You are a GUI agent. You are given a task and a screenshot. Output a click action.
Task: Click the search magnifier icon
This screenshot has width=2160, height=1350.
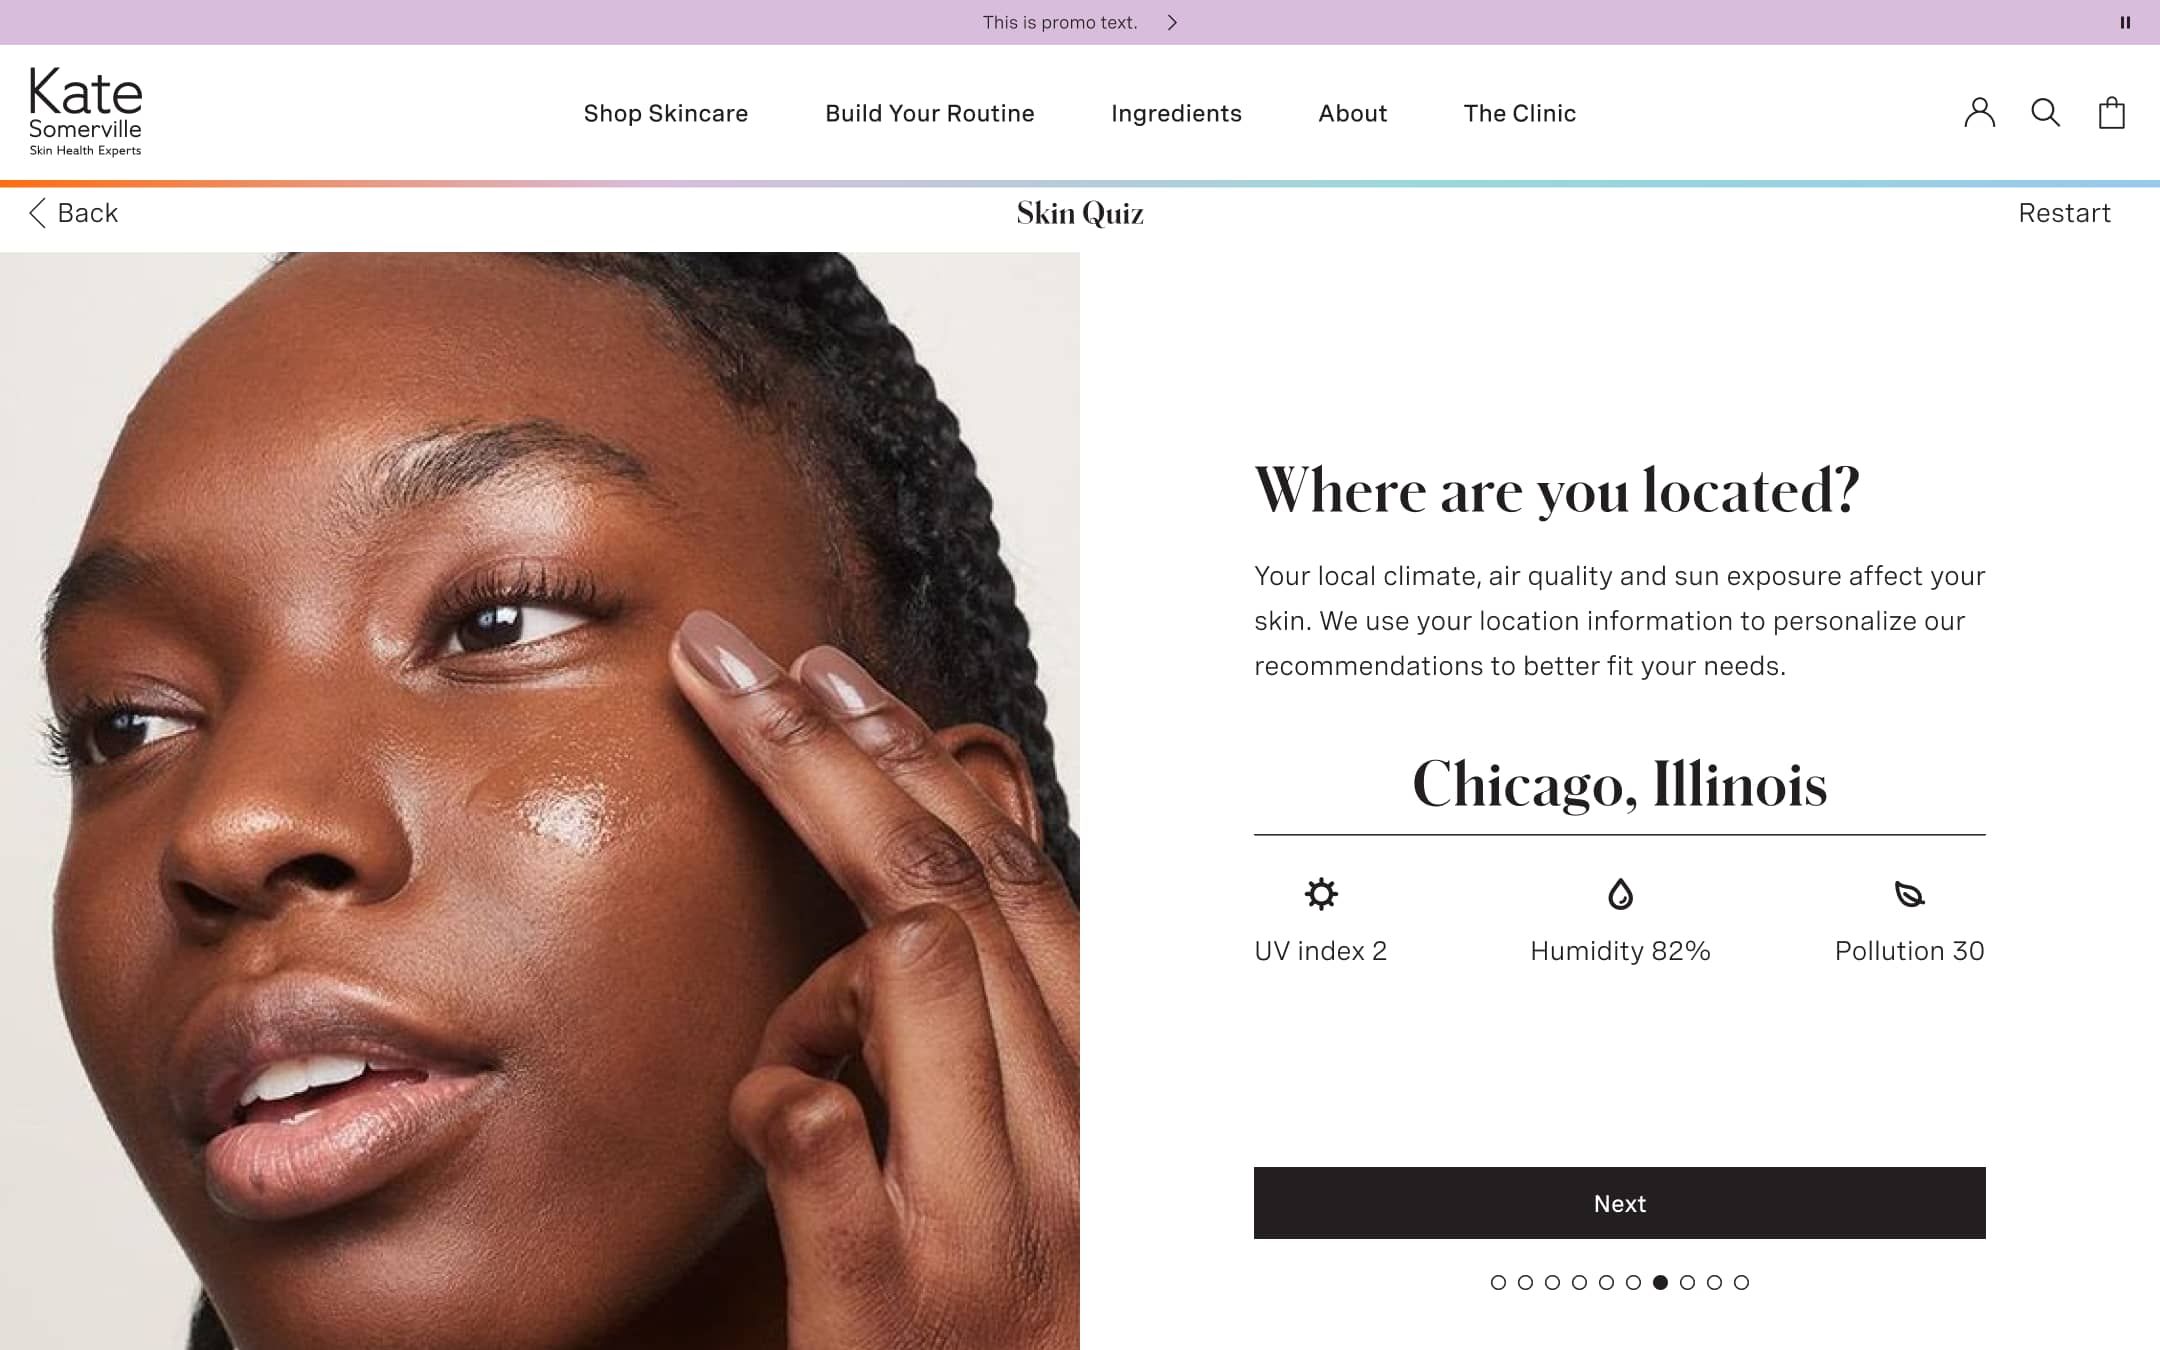tap(2045, 113)
